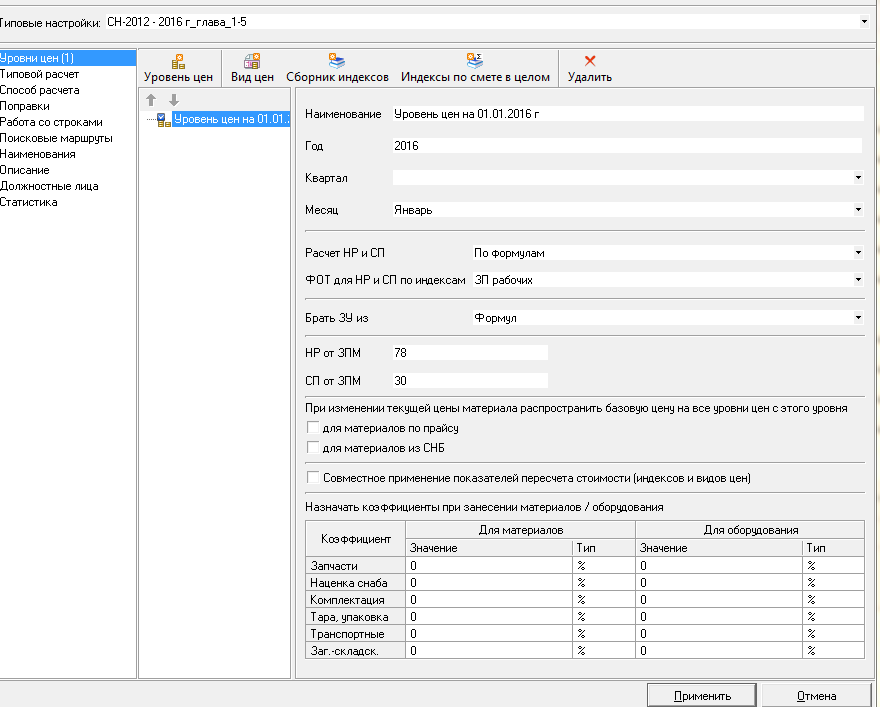
Task: Open ФОТ для НР и СП dropdown
Action: pos(858,279)
